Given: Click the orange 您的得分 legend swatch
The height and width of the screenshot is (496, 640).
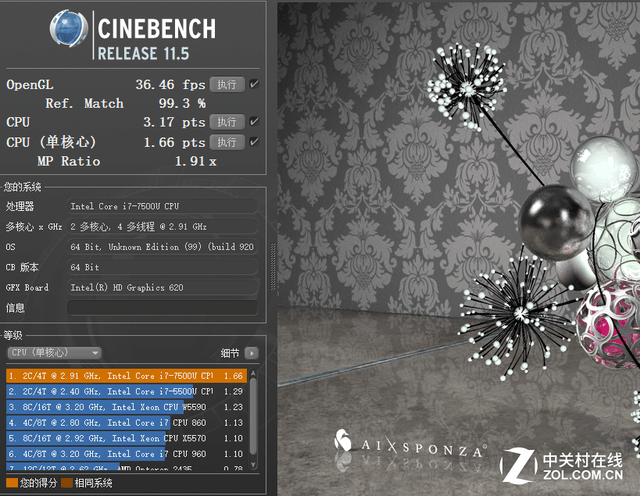Looking at the screenshot, I should [12, 483].
